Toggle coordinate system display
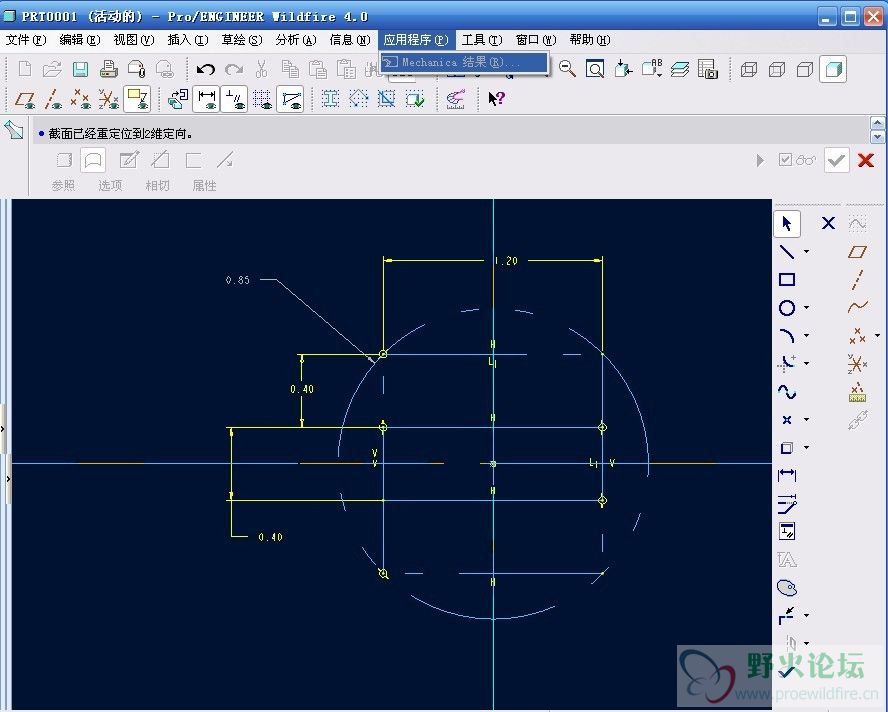The height and width of the screenshot is (712, 888). pos(109,99)
